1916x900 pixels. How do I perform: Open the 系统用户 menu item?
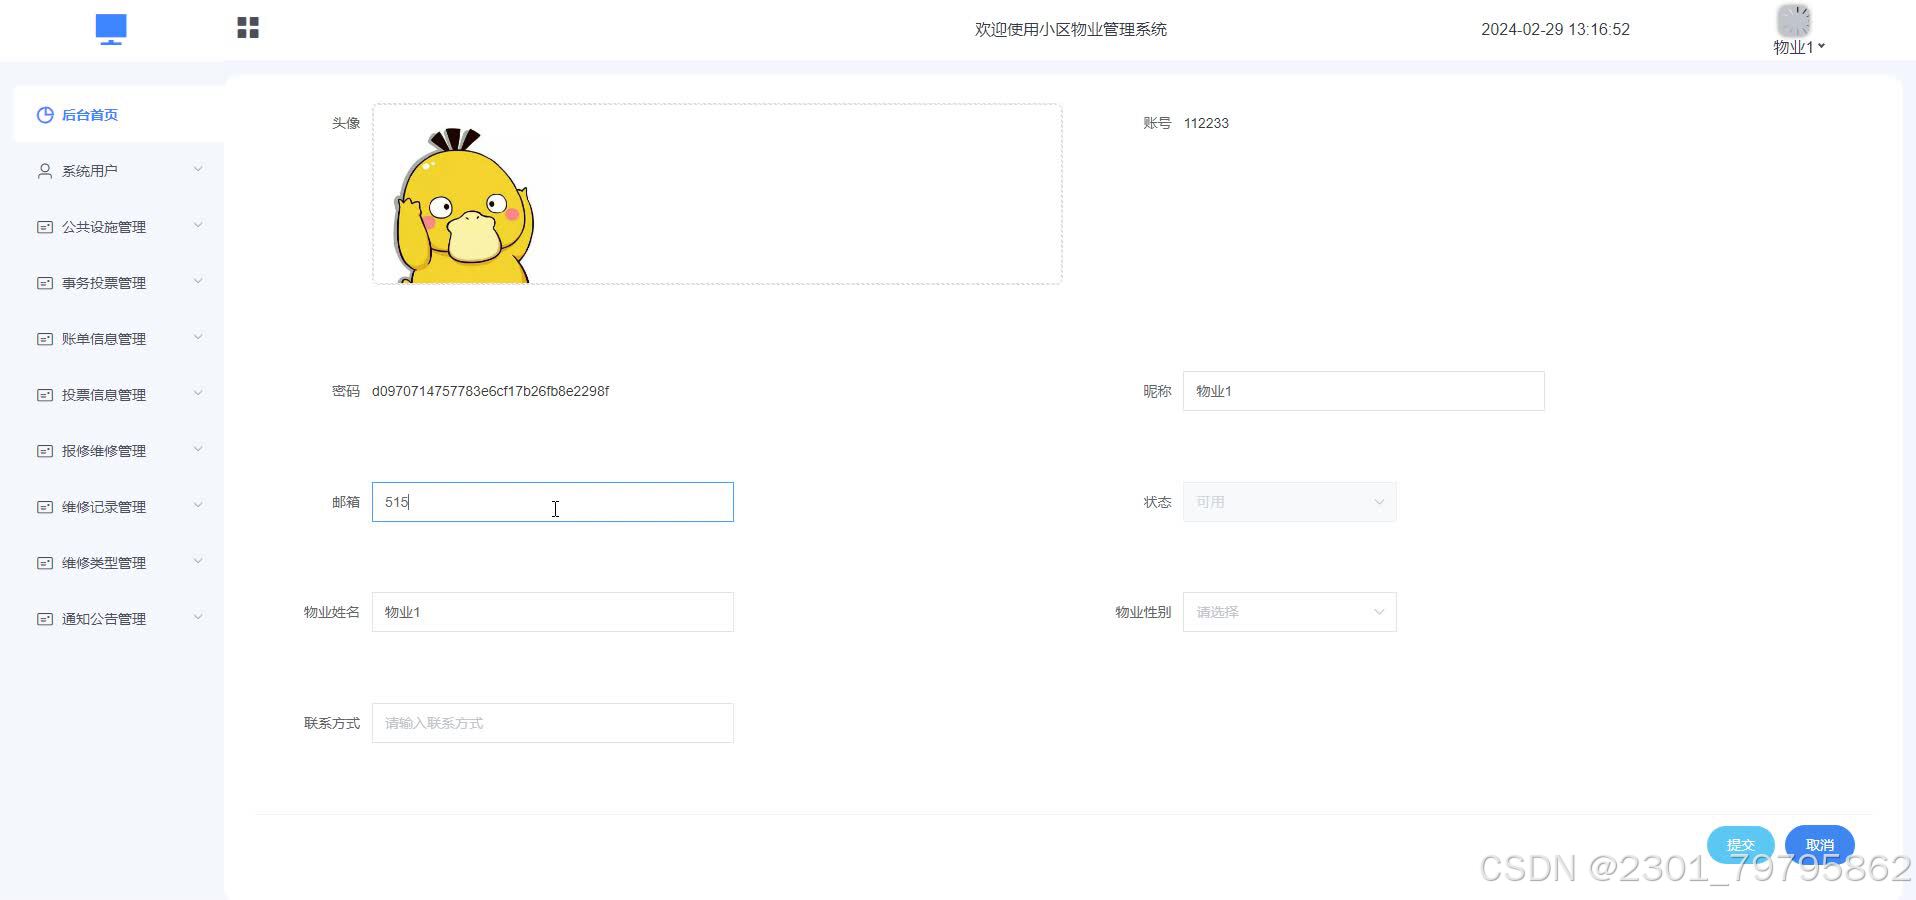tap(119, 171)
